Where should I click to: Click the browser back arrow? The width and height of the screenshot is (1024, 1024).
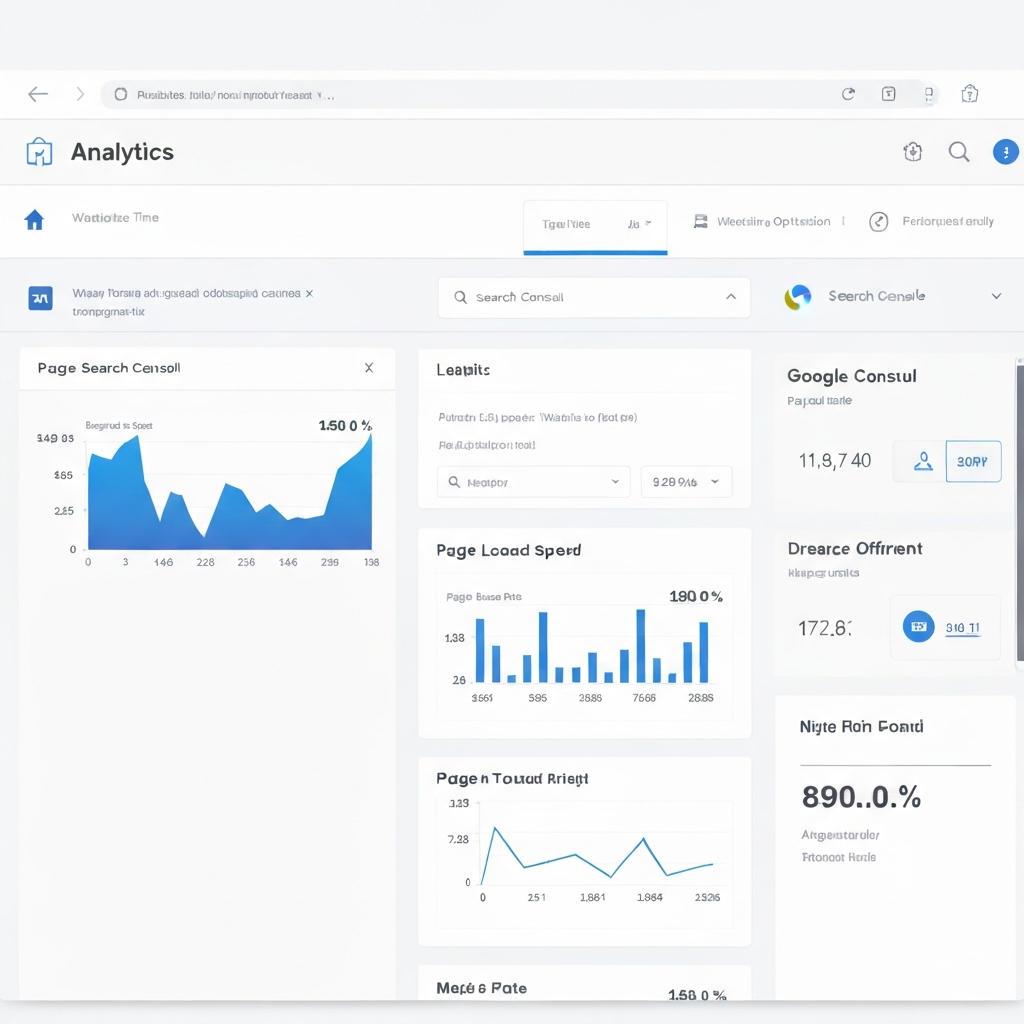click(x=38, y=94)
